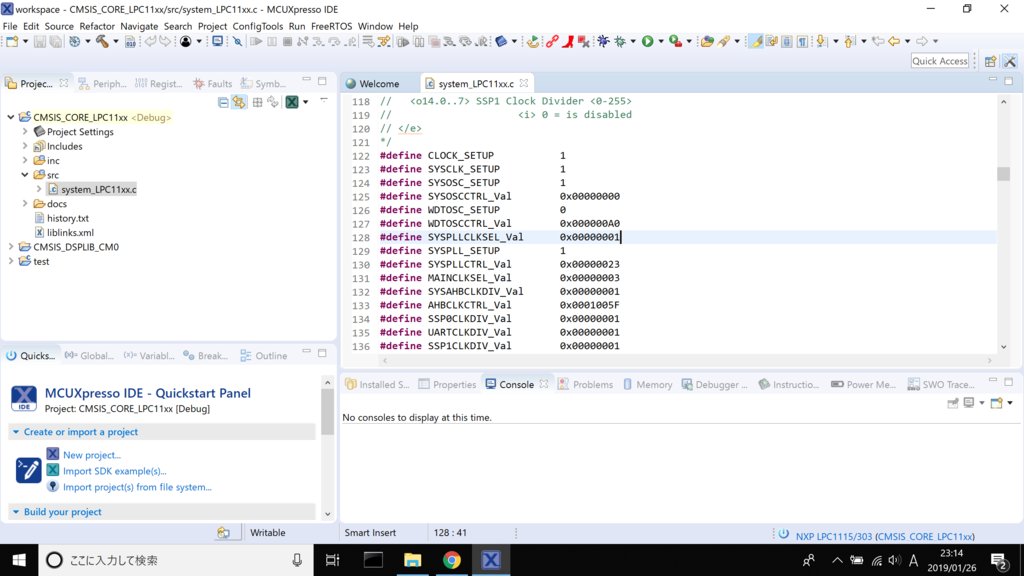The image size is (1024, 576).
Task: Click the hammer Build icon in toolbar
Action: click(101, 41)
